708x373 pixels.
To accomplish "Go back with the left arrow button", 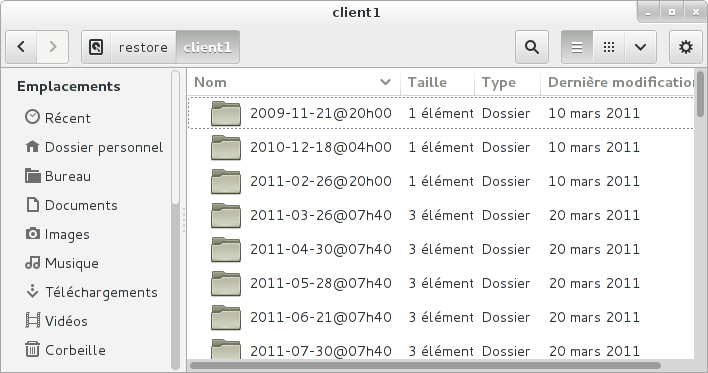I will [21, 47].
